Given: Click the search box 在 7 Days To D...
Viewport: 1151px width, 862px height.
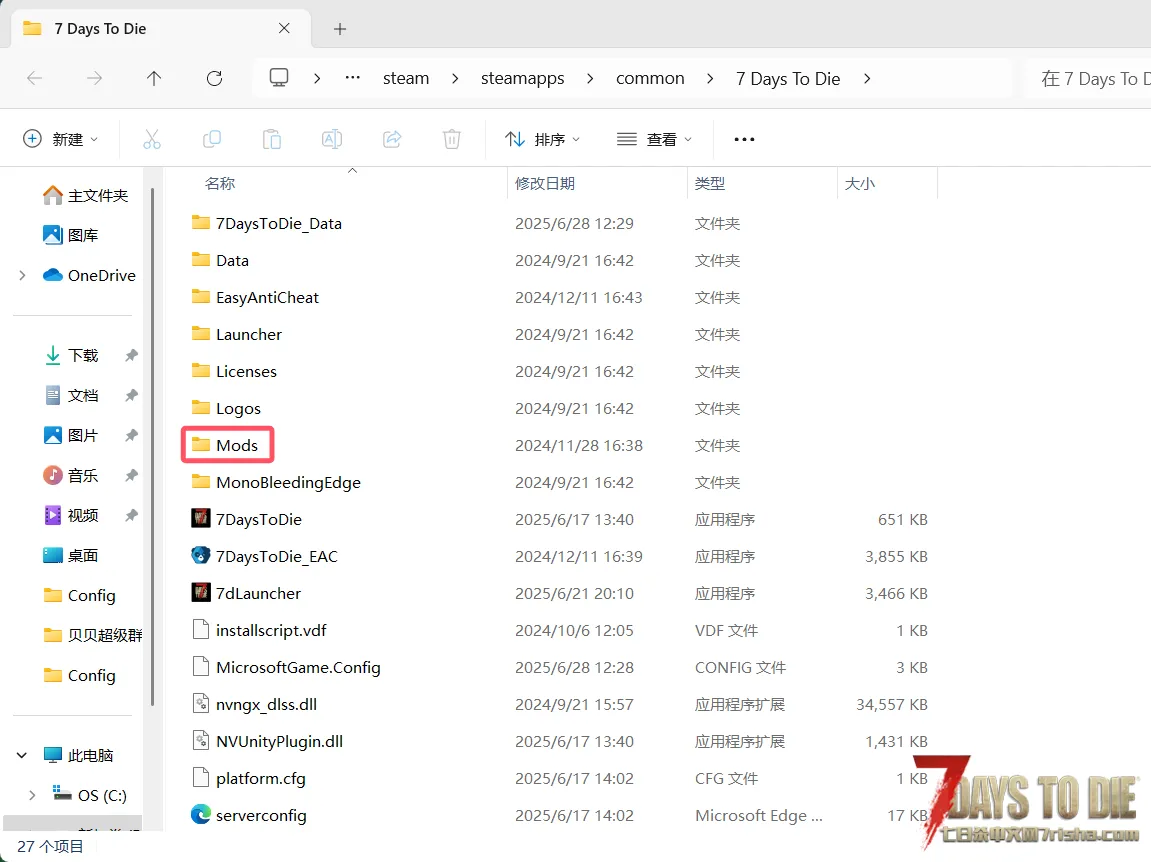Looking at the screenshot, I should (x=1088, y=78).
